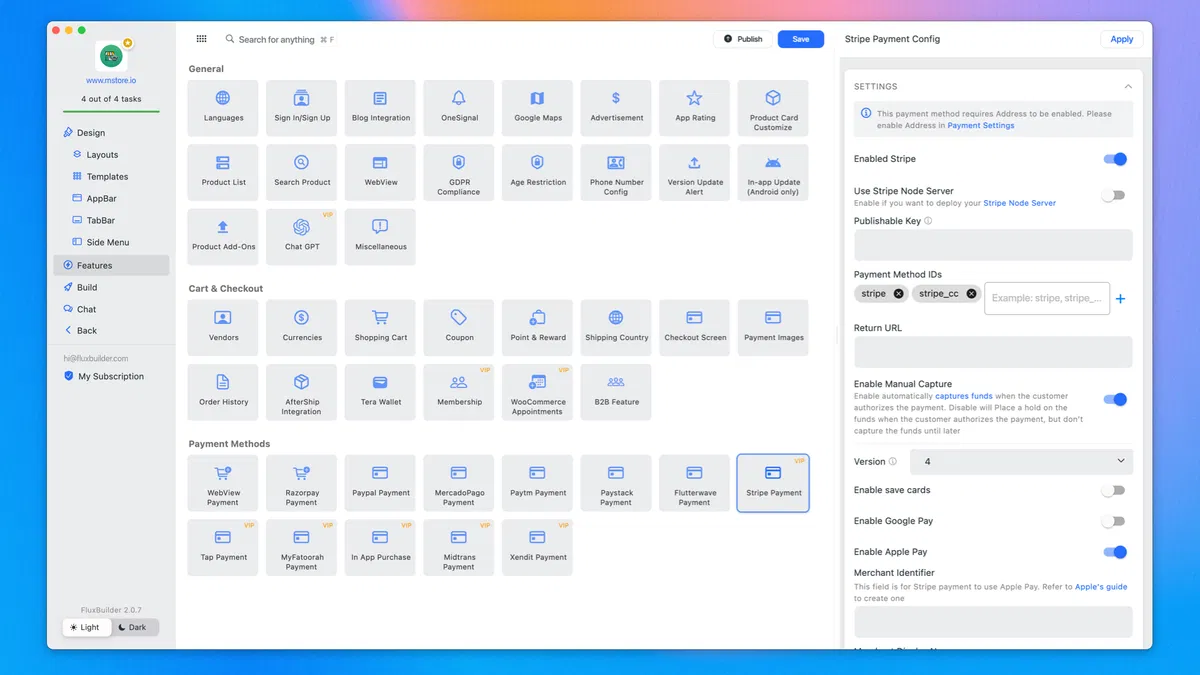Open GDPR Compliance settings tile

[458, 173]
